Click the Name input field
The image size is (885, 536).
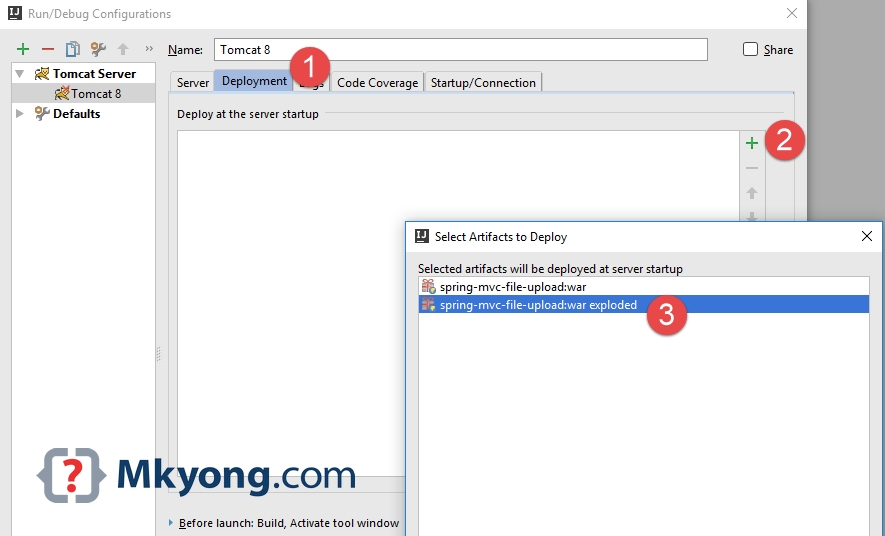[460, 50]
